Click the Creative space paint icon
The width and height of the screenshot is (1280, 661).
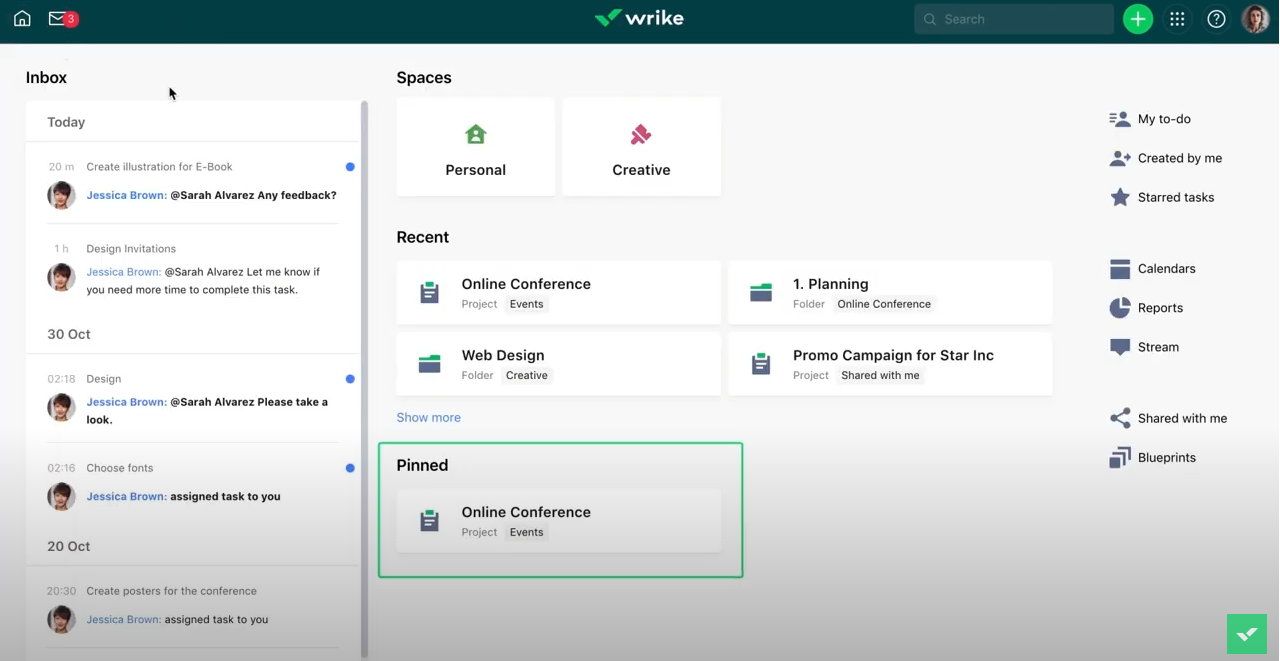click(641, 134)
